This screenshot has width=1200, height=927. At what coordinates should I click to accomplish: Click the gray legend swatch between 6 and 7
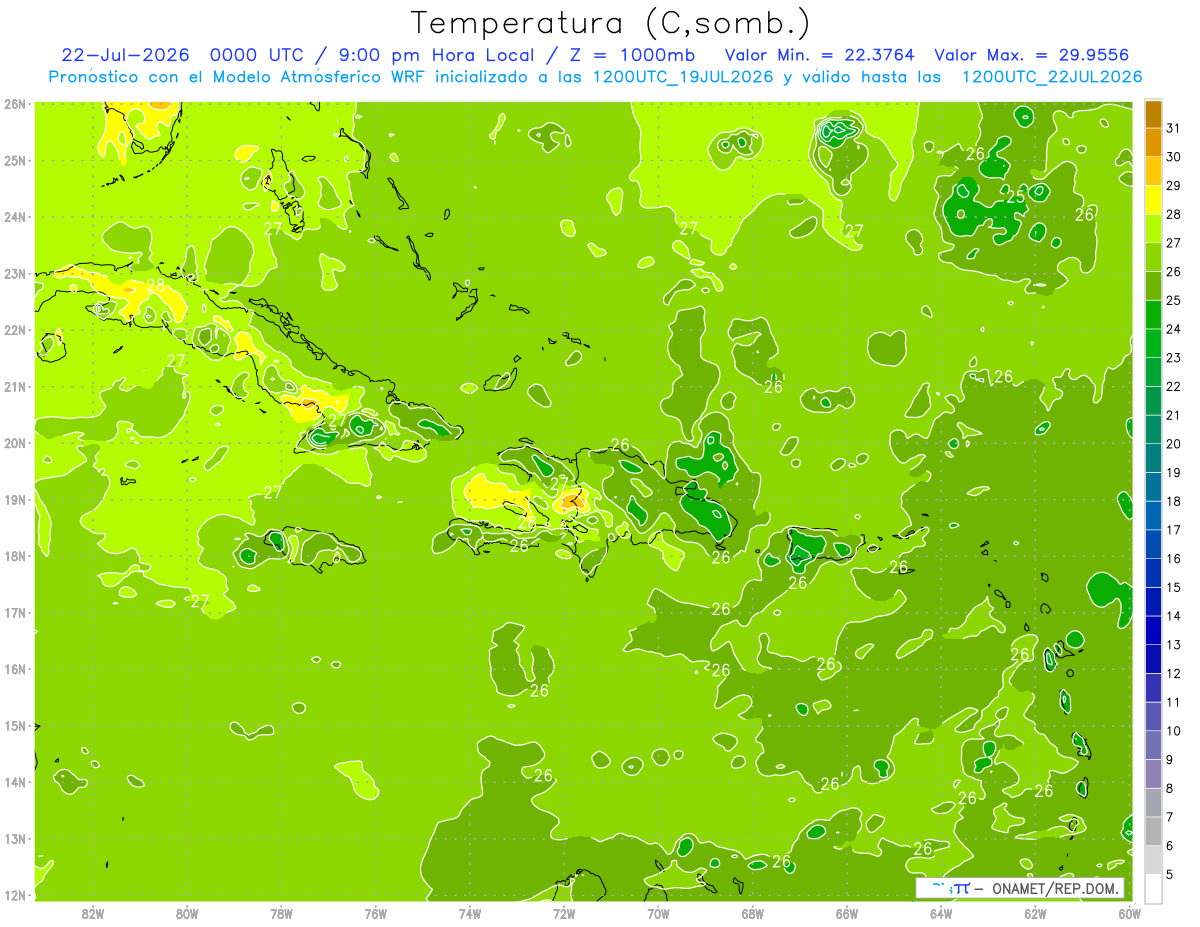pos(1153,831)
